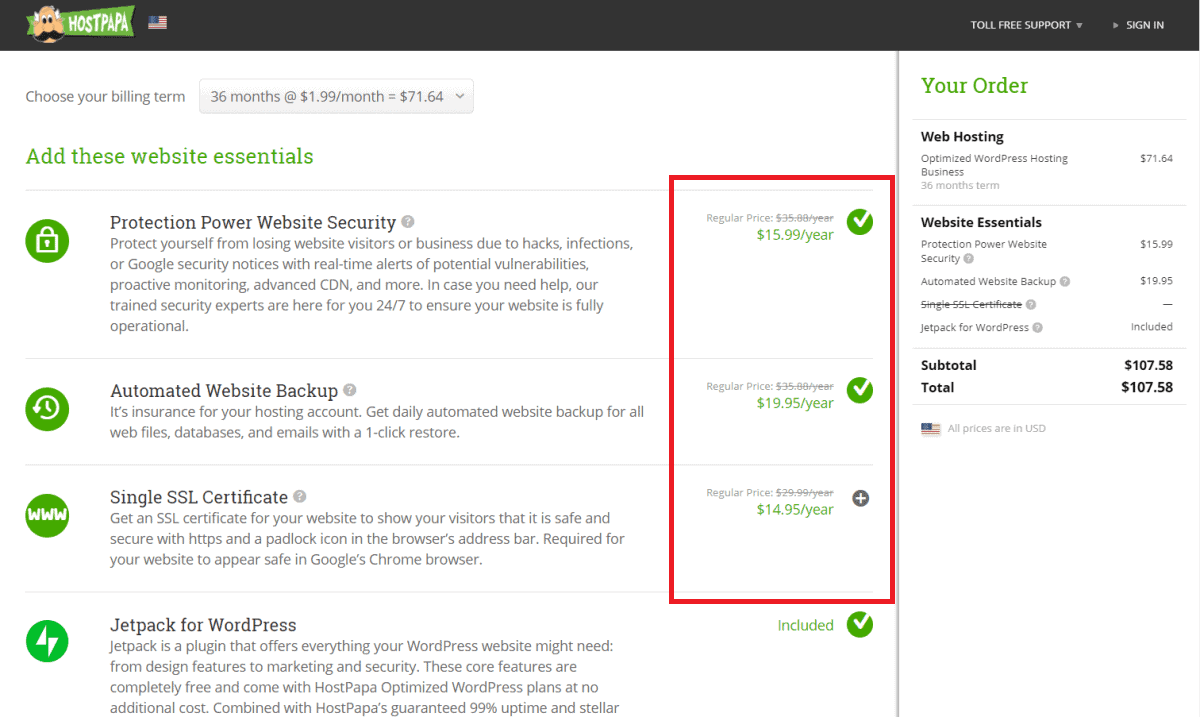The width and height of the screenshot is (1200, 717).
Task: Click the $14.95/year price
Action: [x=795, y=509]
